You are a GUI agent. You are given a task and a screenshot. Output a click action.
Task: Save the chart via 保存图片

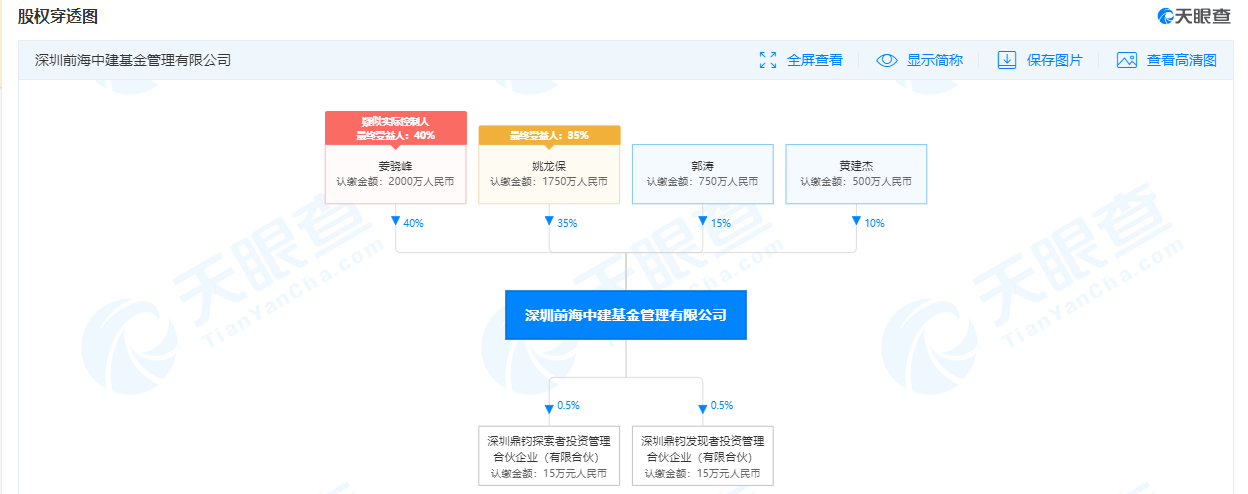coord(1054,60)
